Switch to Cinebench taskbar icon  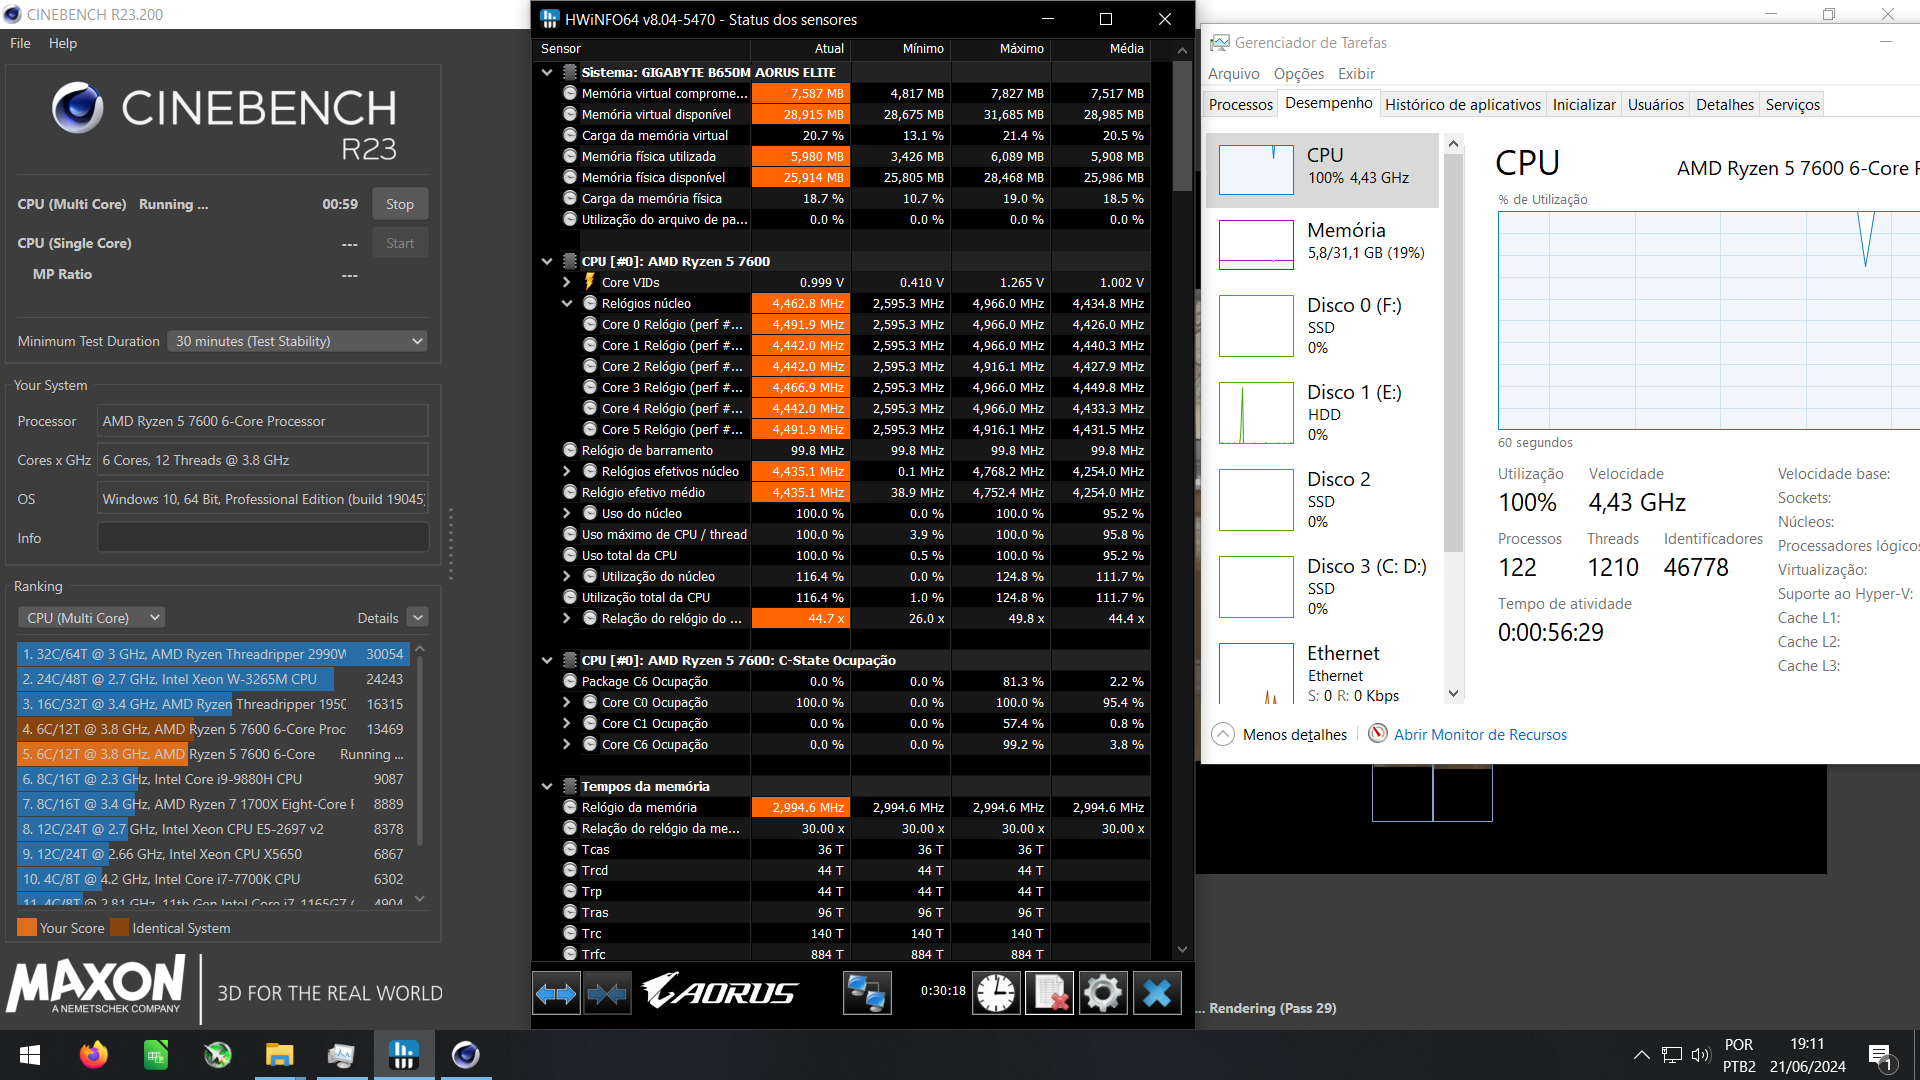point(466,1055)
